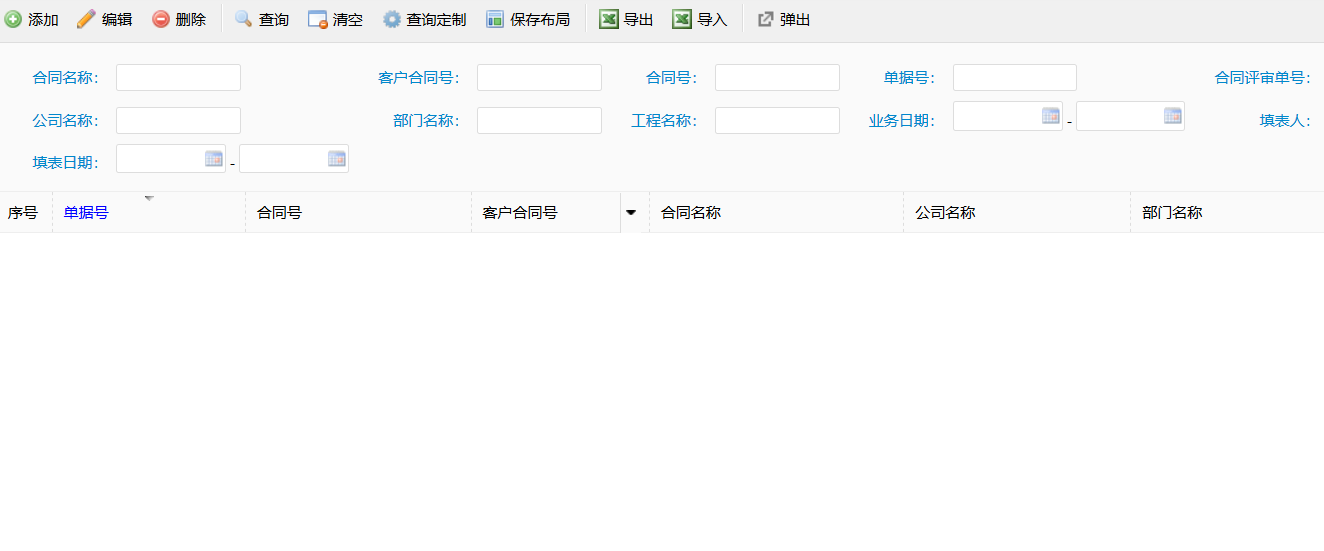The width and height of the screenshot is (1324, 551).
Task: Focus the 部门名称 input field
Action: pyautogui.click(x=539, y=120)
